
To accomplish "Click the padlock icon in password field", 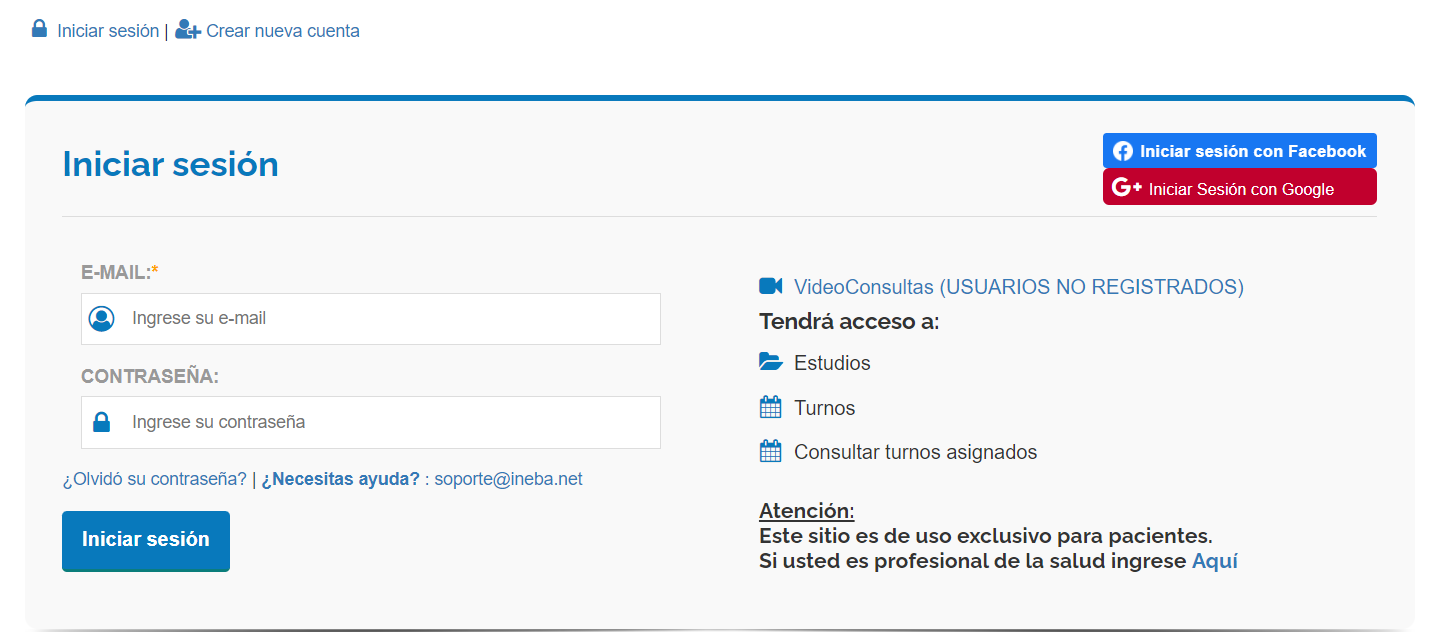I will [101, 422].
